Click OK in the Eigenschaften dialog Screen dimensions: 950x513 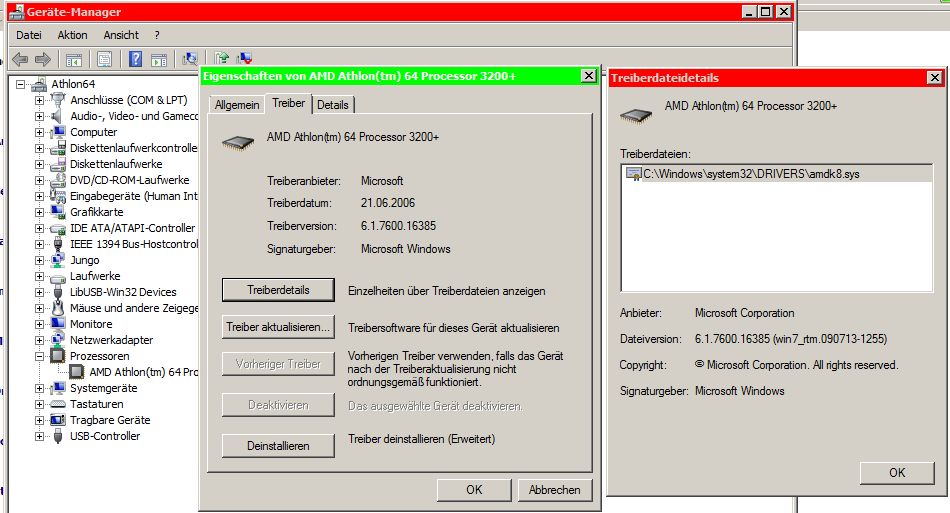tap(474, 490)
